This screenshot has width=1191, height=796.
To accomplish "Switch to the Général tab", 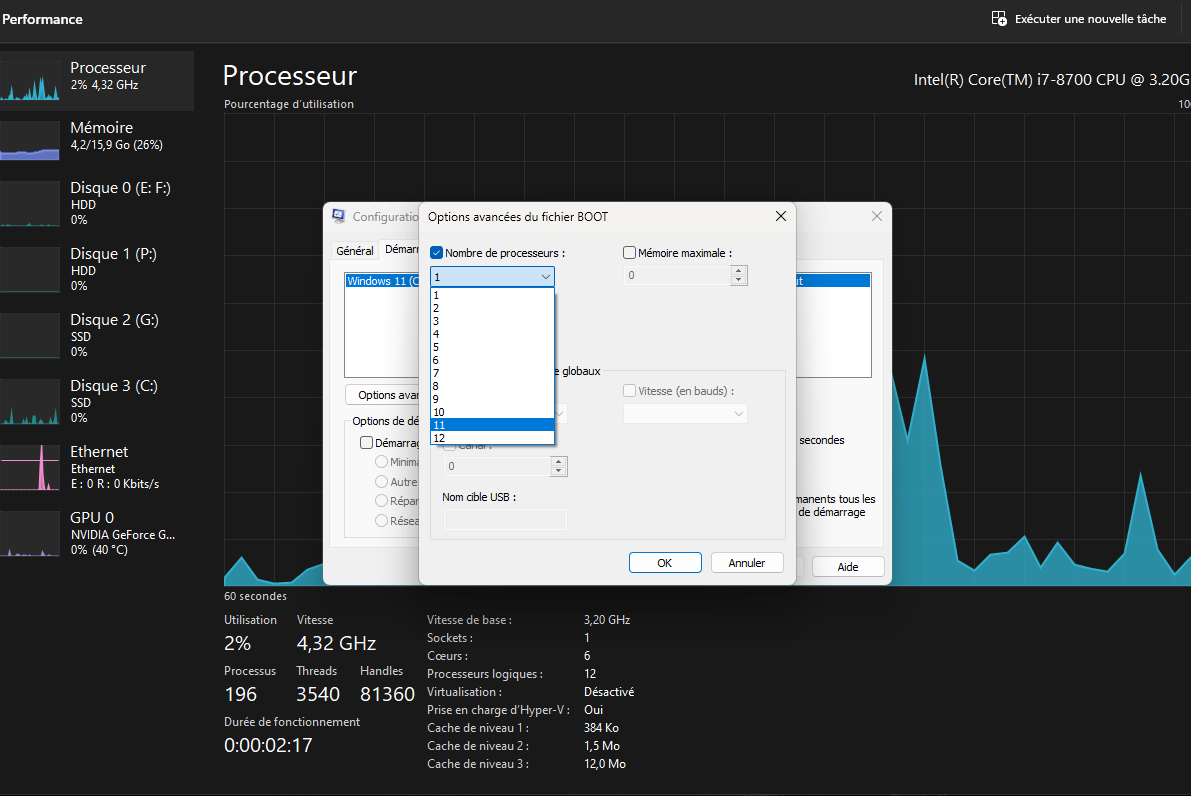I will [355, 250].
